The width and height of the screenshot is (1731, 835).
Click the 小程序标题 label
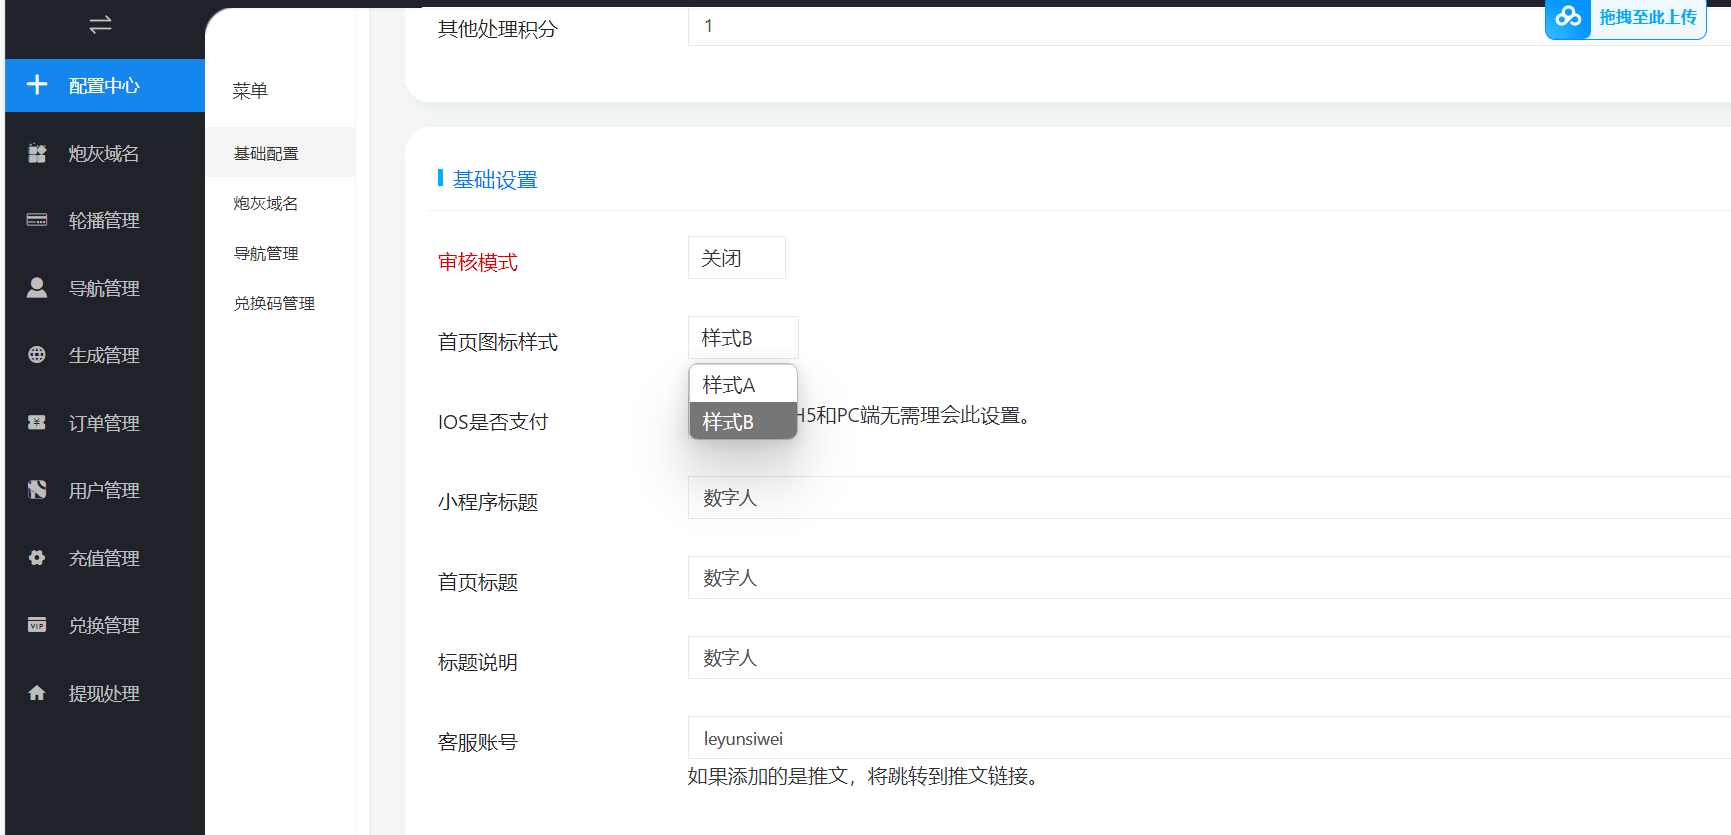click(488, 502)
